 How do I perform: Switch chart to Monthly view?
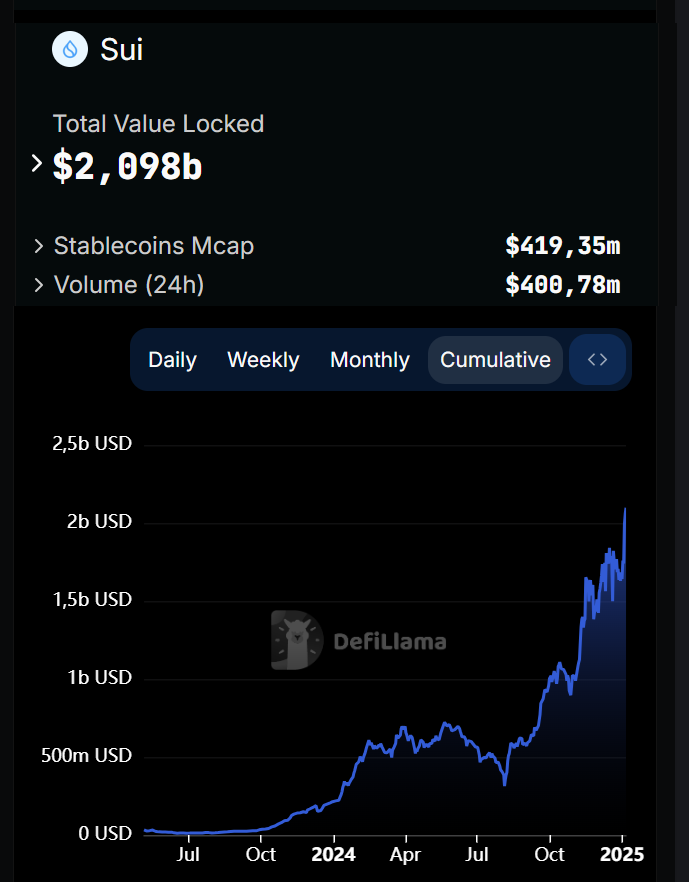click(370, 360)
